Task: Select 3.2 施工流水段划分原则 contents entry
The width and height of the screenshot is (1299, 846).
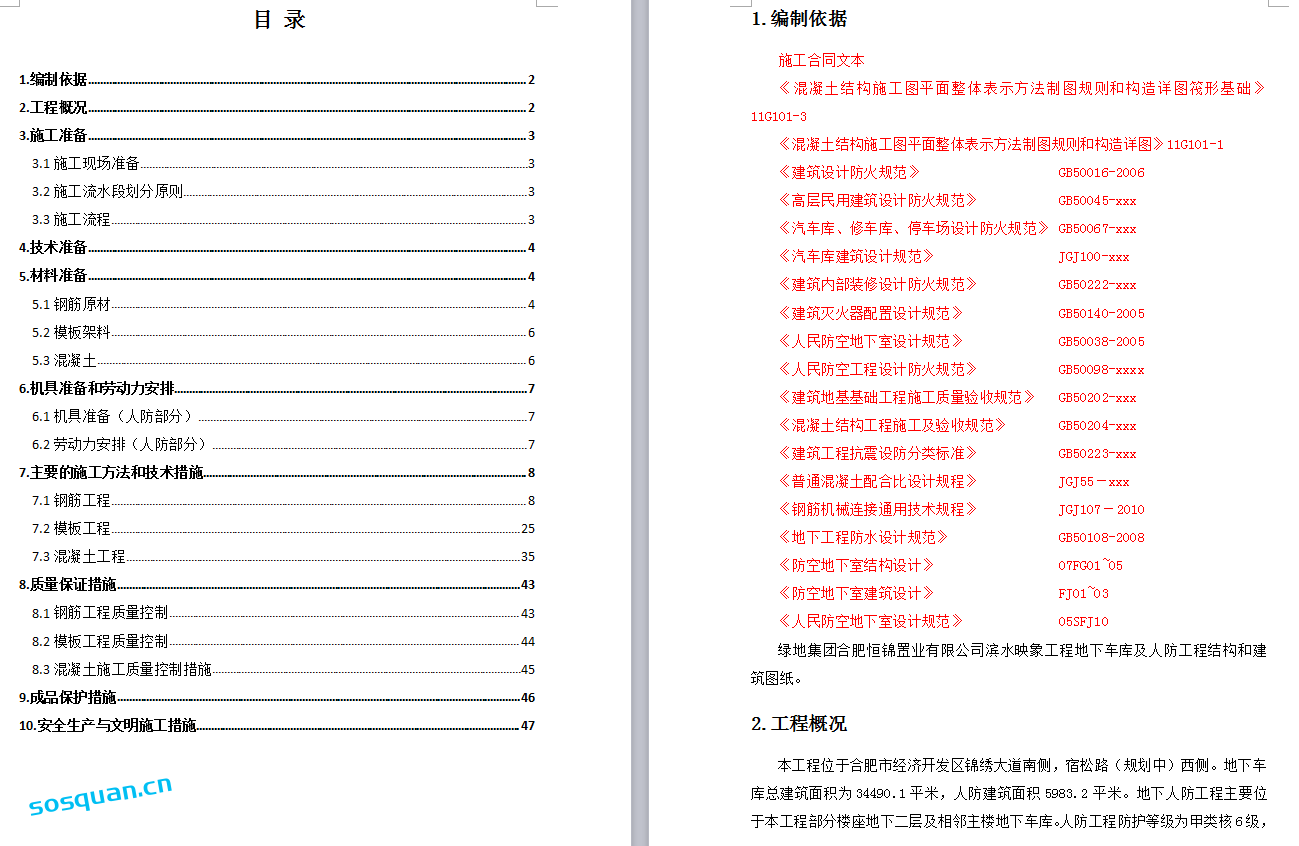Action: coord(107,192)
